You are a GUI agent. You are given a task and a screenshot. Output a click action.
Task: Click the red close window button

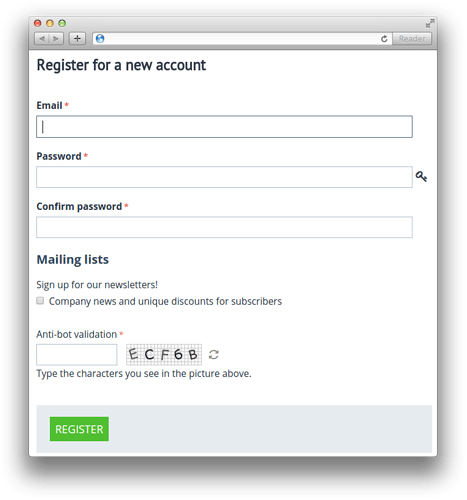pos(38,23)
